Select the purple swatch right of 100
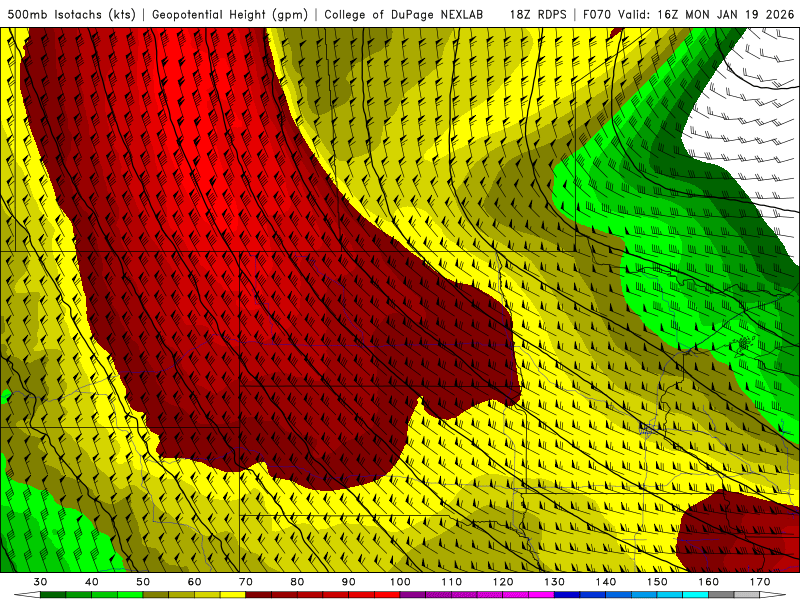Screen dimensions: 800x600 click(413, 595)
